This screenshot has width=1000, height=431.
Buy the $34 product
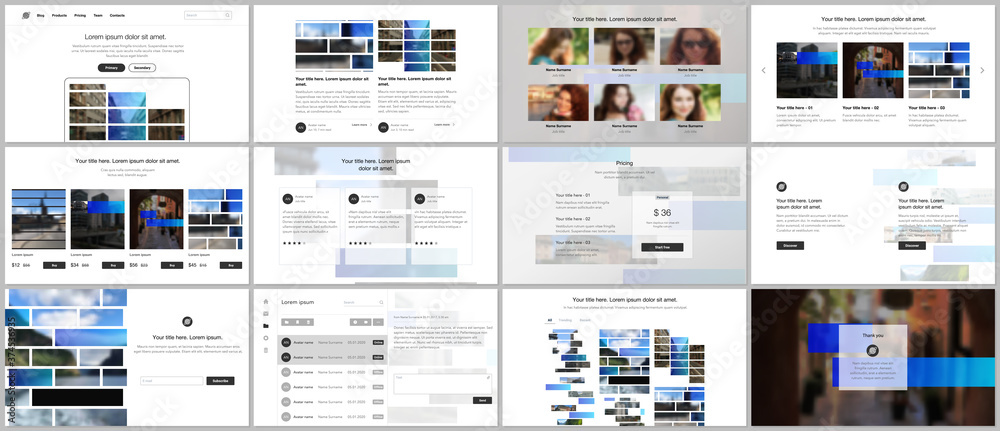click(113, 265)
